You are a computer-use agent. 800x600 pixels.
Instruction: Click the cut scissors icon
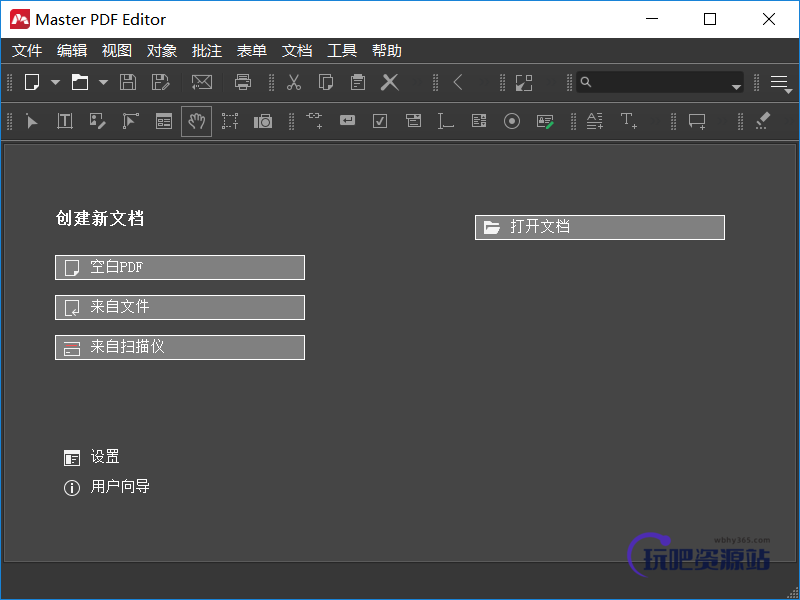pyautogui.click(x=294, y=82)
